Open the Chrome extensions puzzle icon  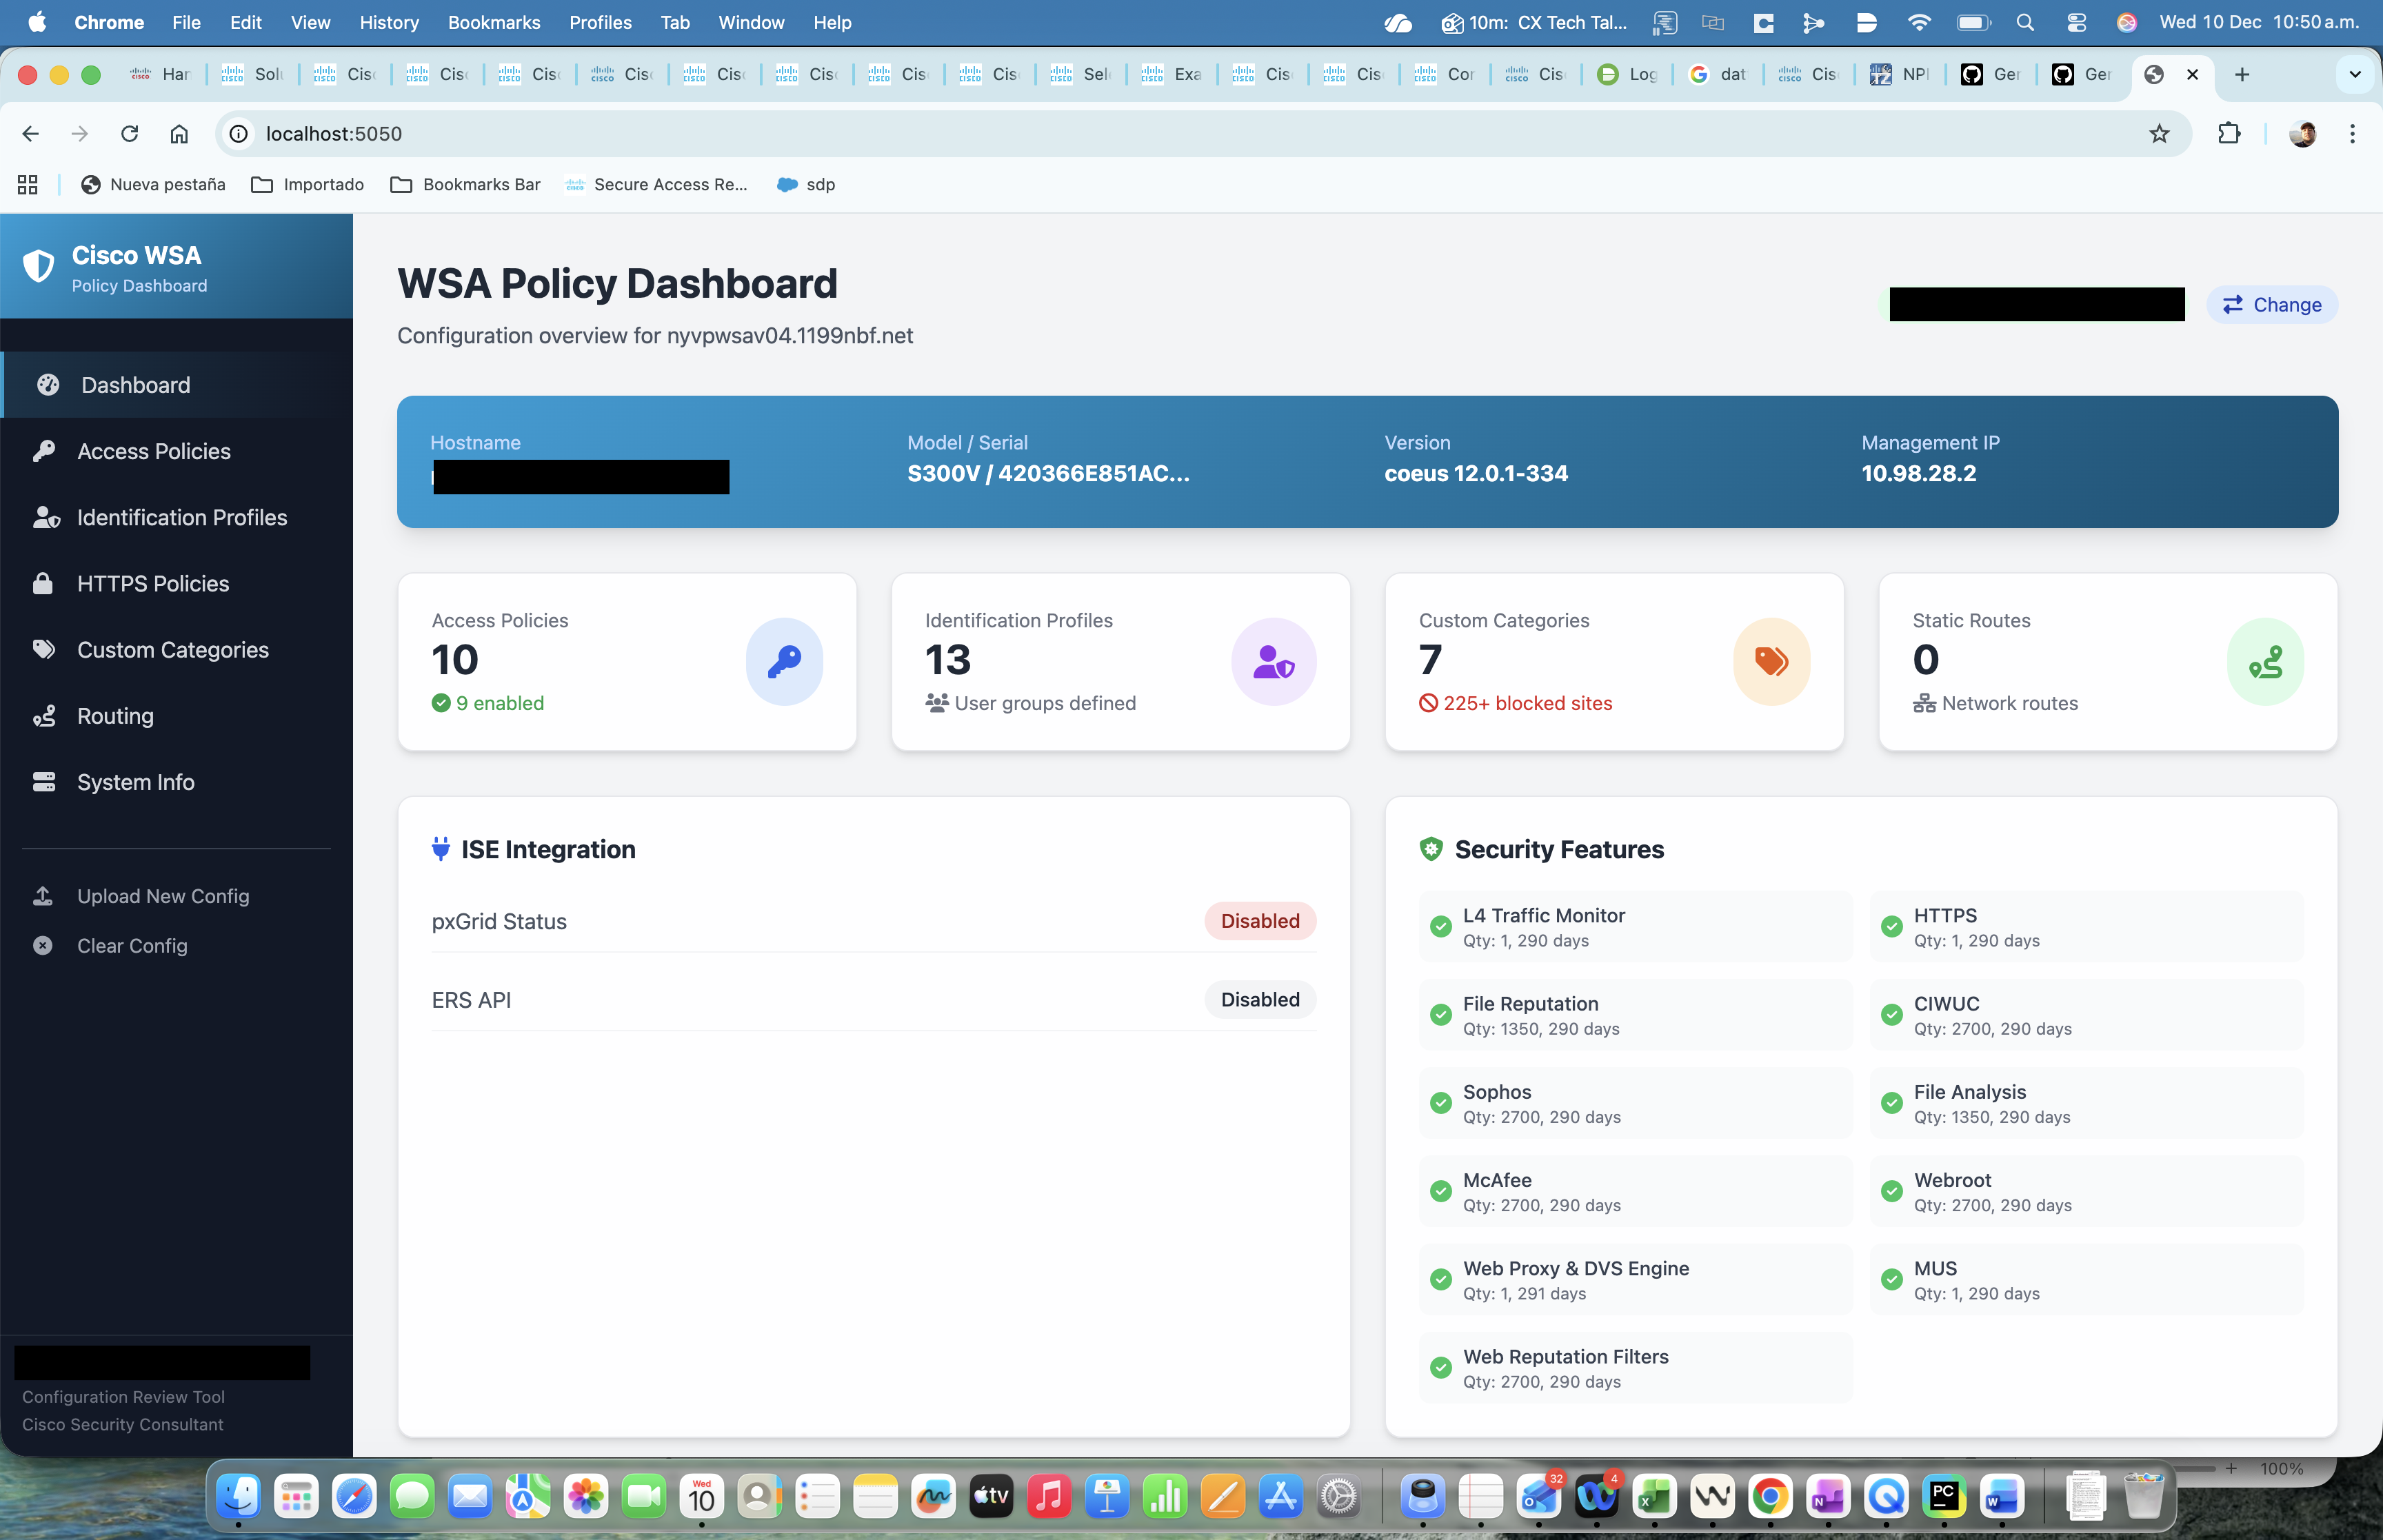click(x=2228, y=133)
